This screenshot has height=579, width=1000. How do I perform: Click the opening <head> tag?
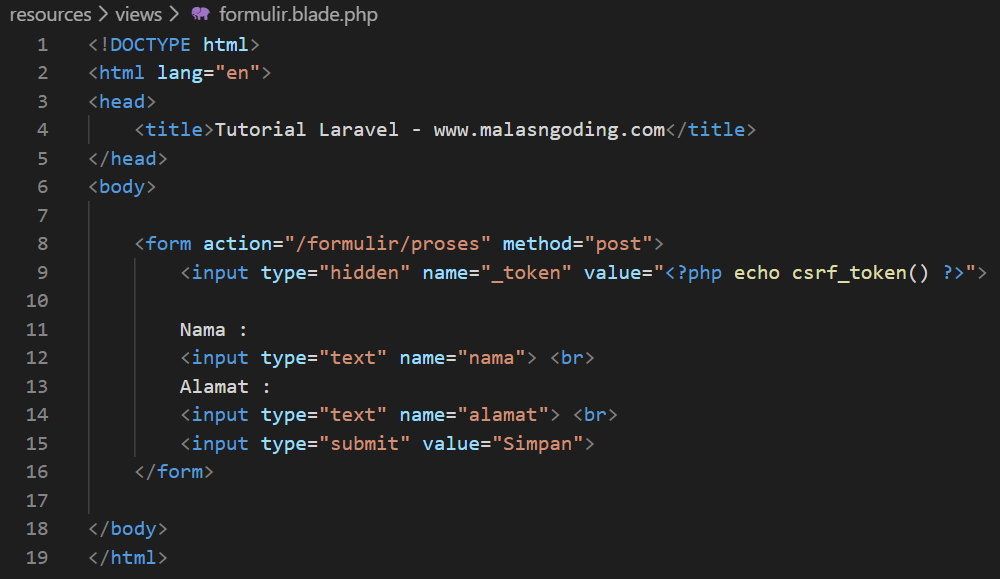pyautogui.click(x=122, y=101)
